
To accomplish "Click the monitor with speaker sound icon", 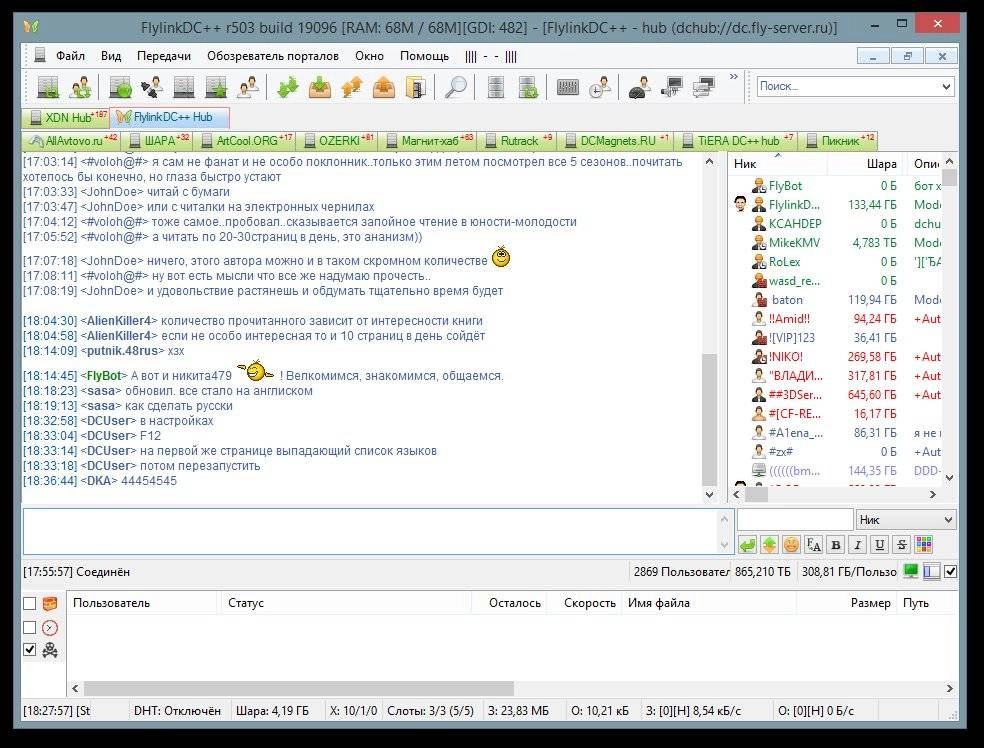I will (x=672, y=87).
